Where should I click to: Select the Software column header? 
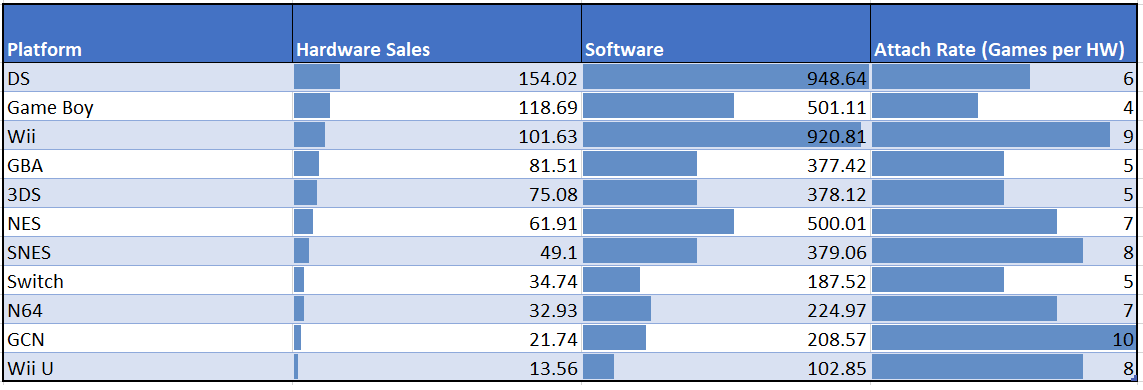pos(726,34)
